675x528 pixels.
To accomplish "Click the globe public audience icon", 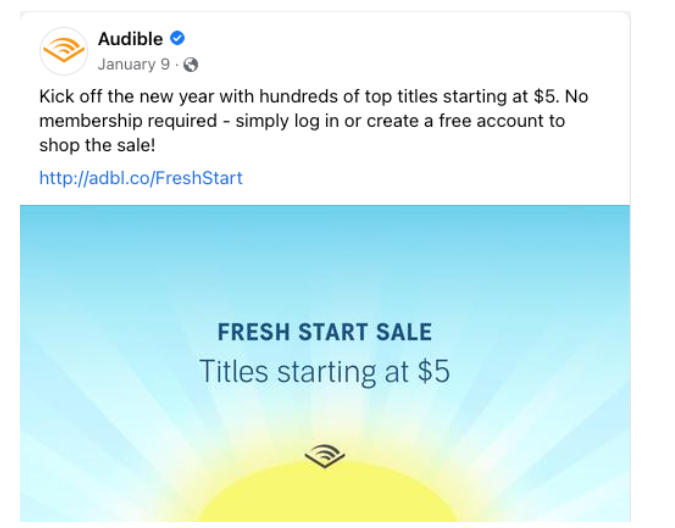I will pyautogui.click(x=191, y=65).
